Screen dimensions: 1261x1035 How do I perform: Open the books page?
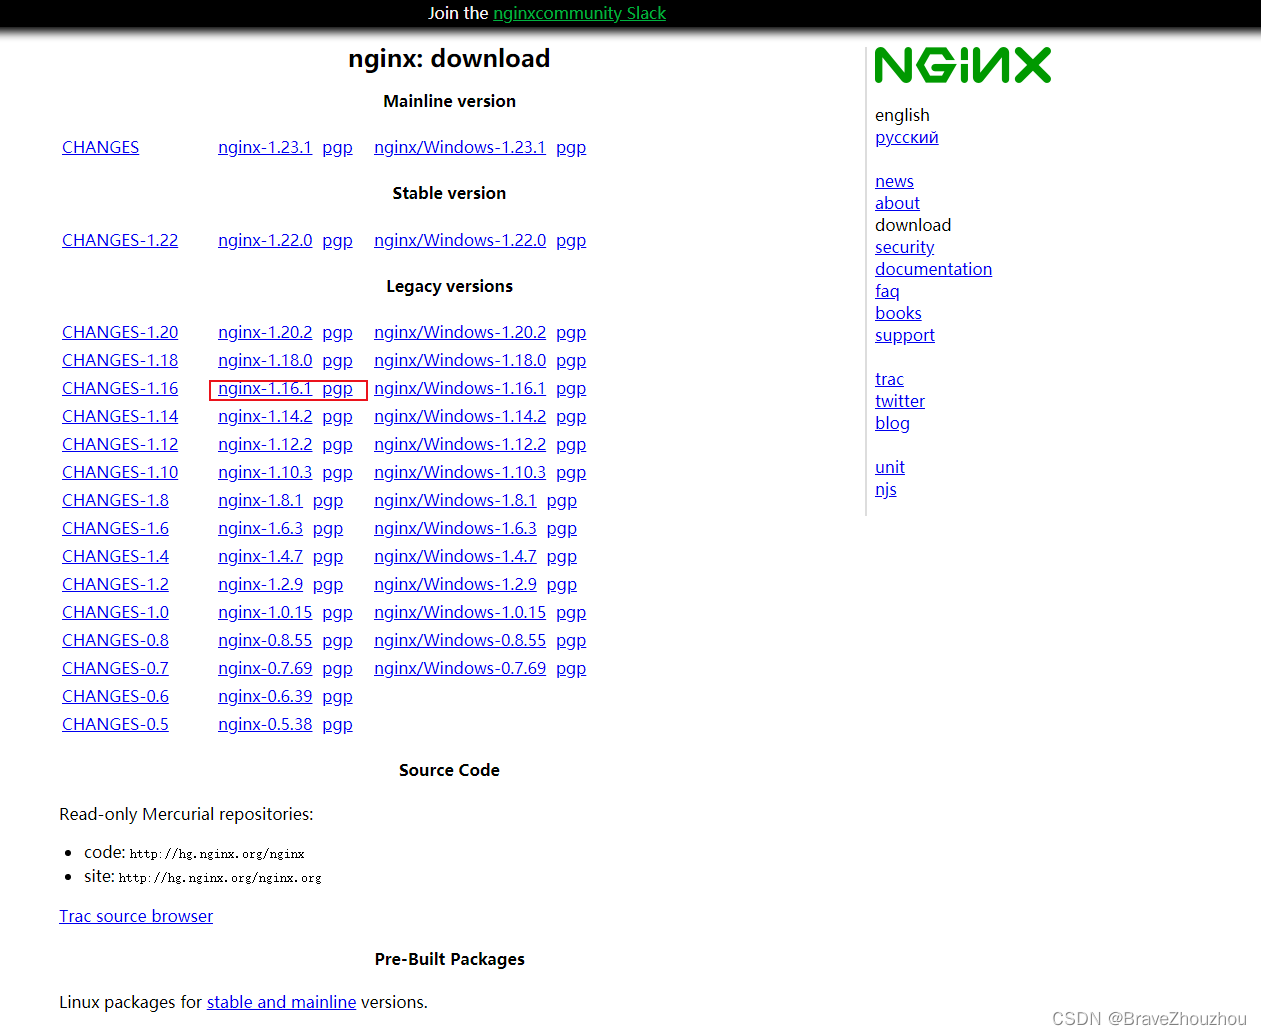898,313
